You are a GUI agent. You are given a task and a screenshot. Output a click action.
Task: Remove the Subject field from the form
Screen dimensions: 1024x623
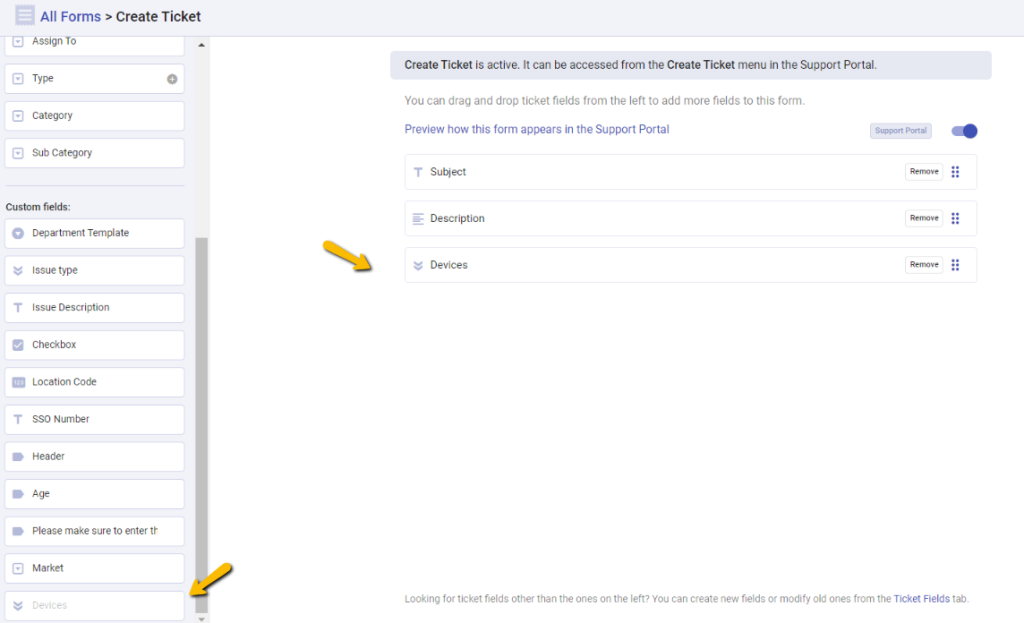(x=923, y=171)
